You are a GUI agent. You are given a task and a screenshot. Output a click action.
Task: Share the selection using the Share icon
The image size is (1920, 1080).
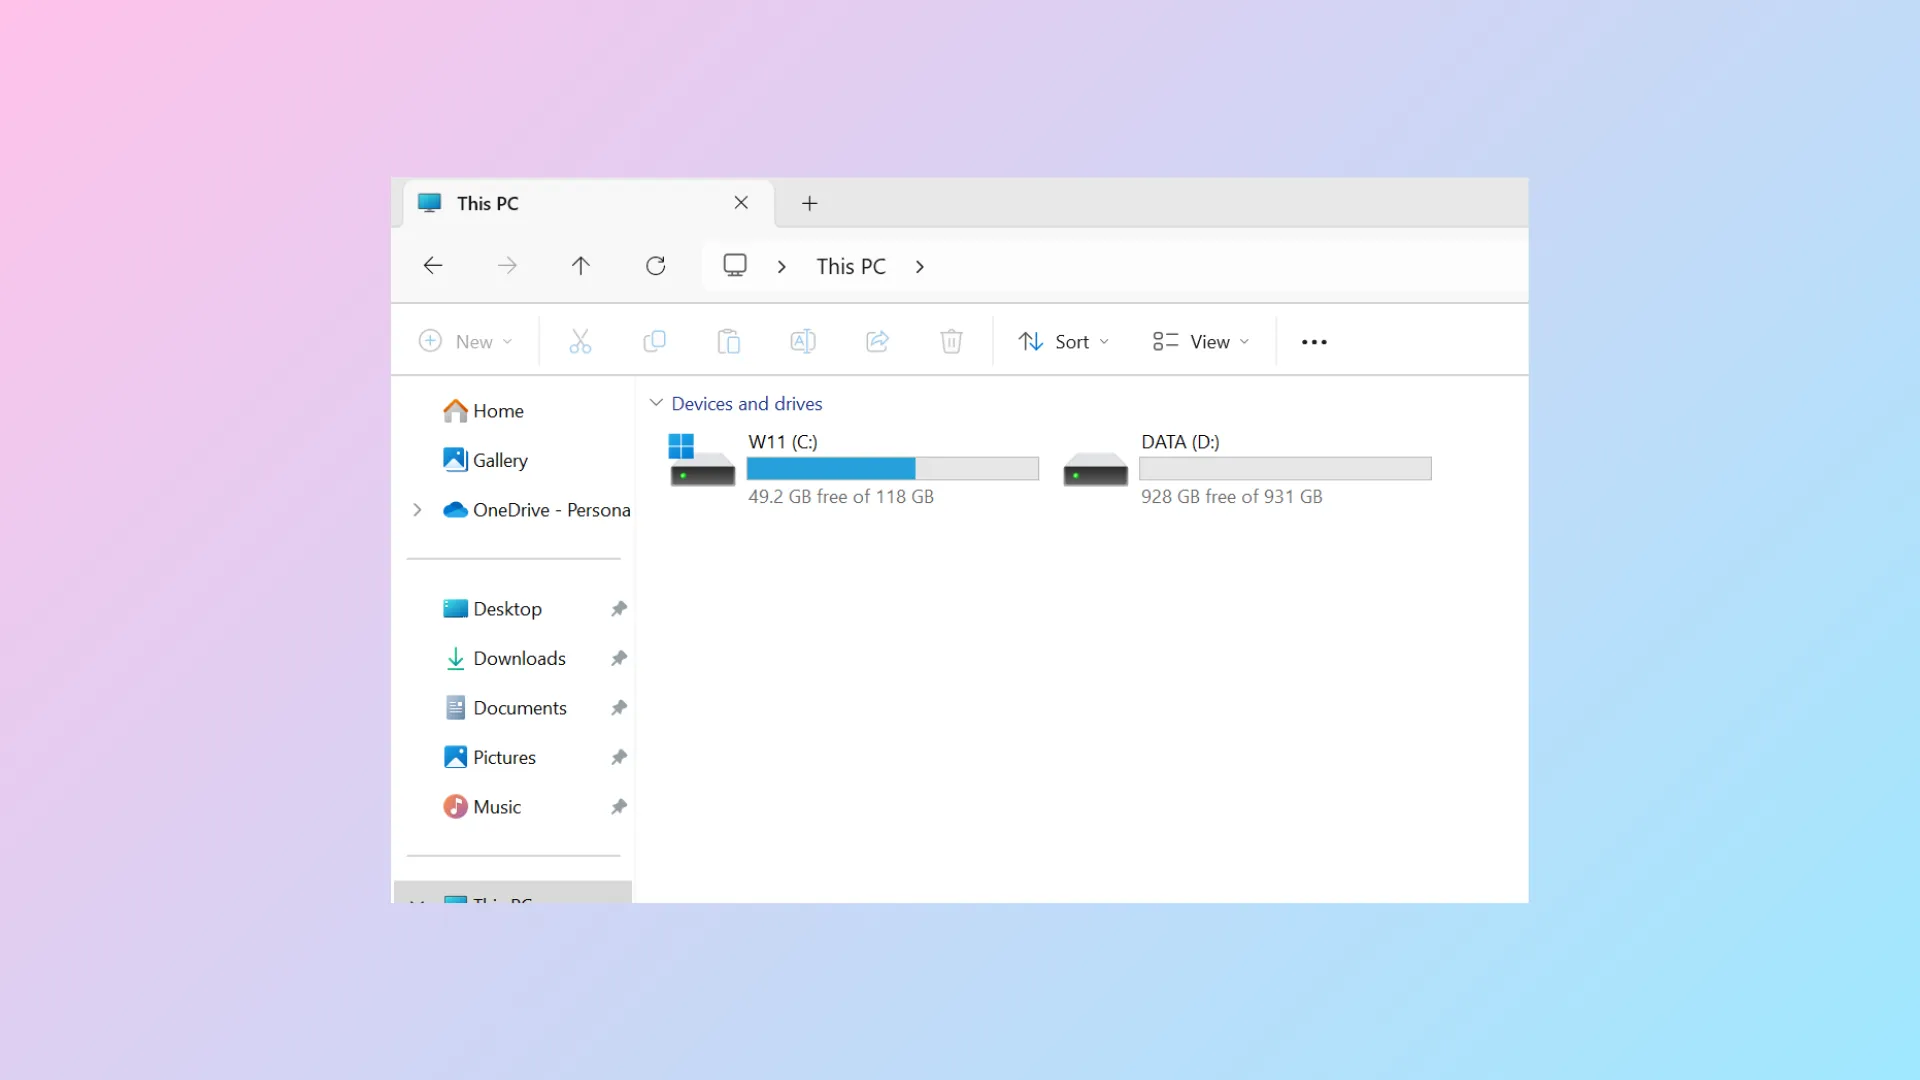pos(877,341)
